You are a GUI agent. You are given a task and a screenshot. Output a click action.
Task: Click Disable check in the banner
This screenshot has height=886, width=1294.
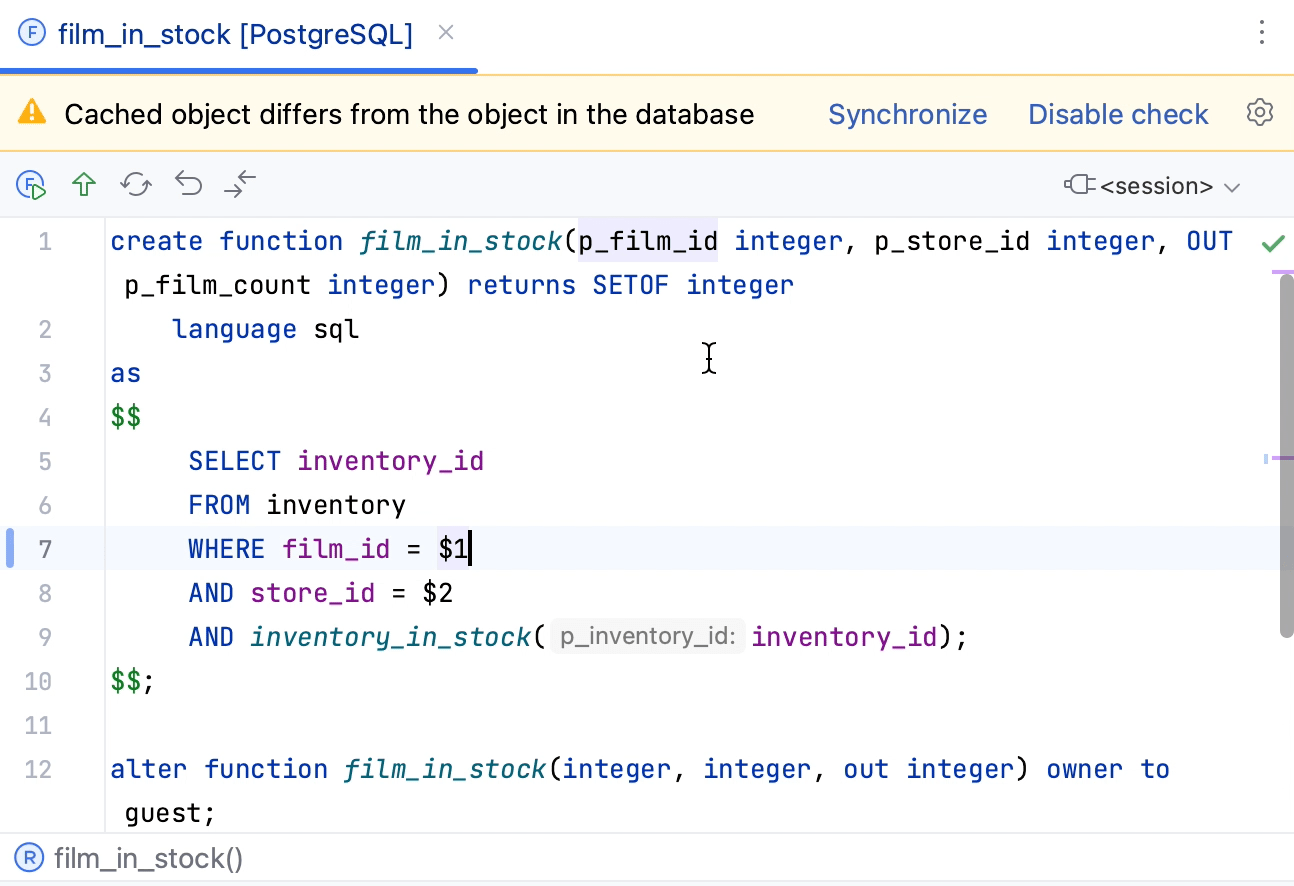click(x=1118, y=113)
